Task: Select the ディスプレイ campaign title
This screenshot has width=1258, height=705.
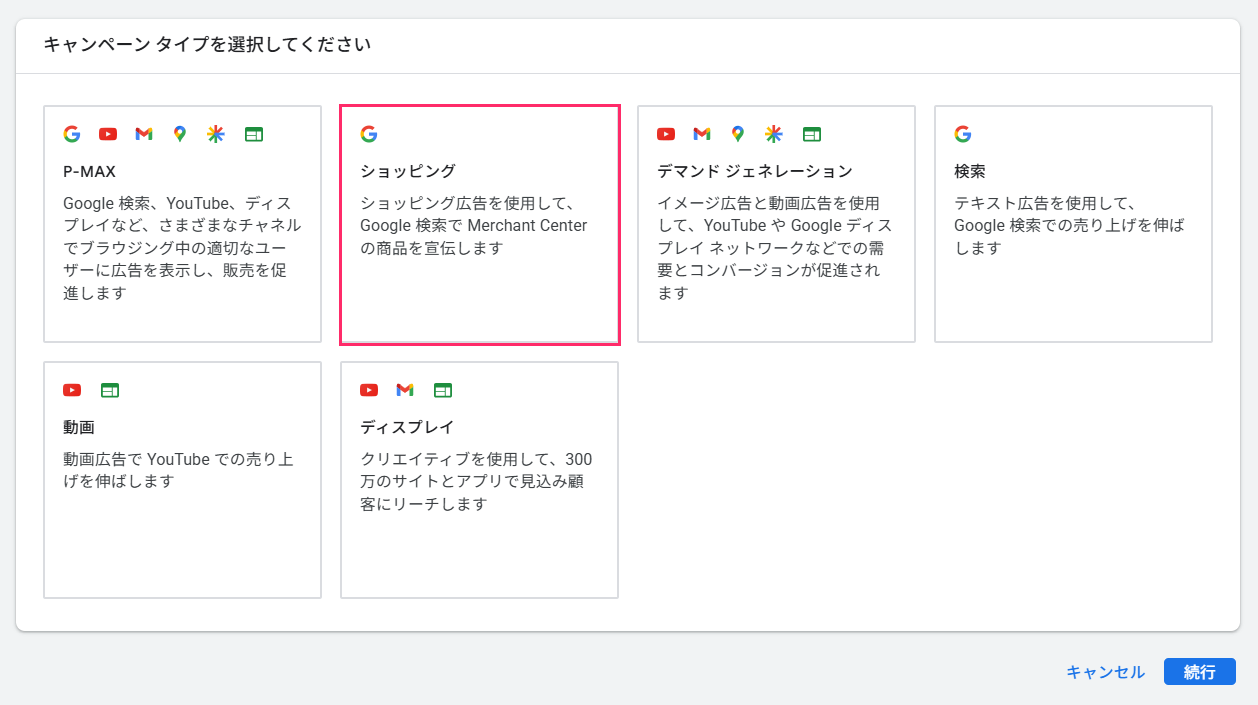Action: point(407,428)
